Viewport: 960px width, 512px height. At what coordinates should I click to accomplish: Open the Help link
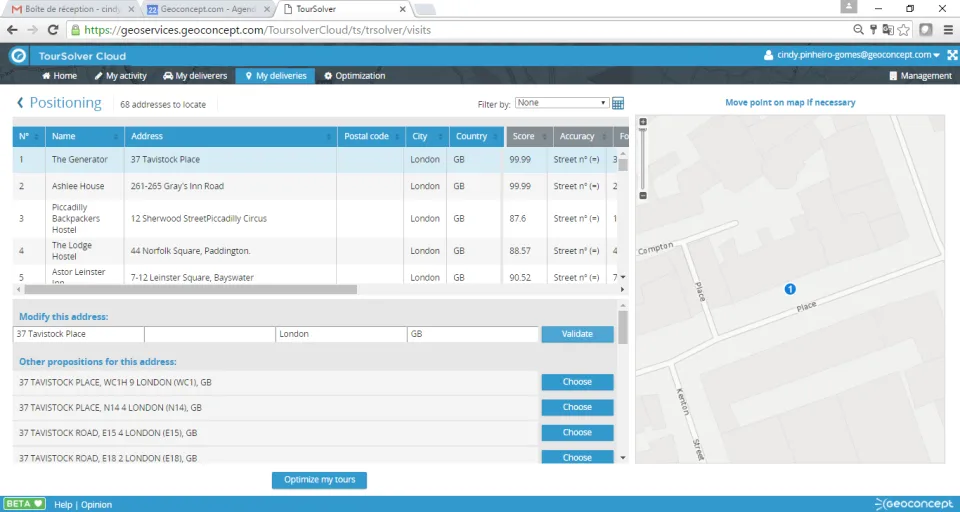coord(63,505)
